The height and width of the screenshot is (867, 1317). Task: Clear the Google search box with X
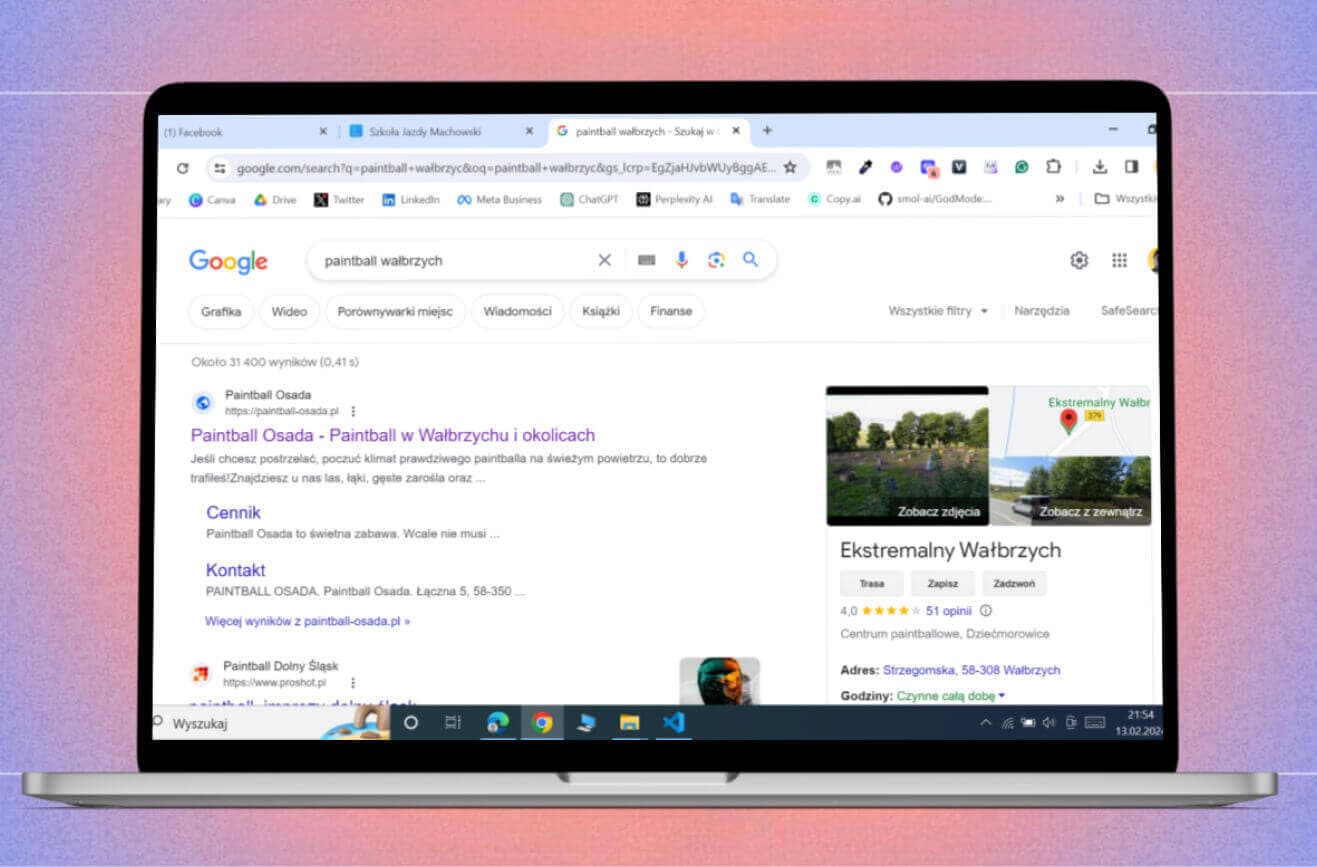[x=604, y=260]
